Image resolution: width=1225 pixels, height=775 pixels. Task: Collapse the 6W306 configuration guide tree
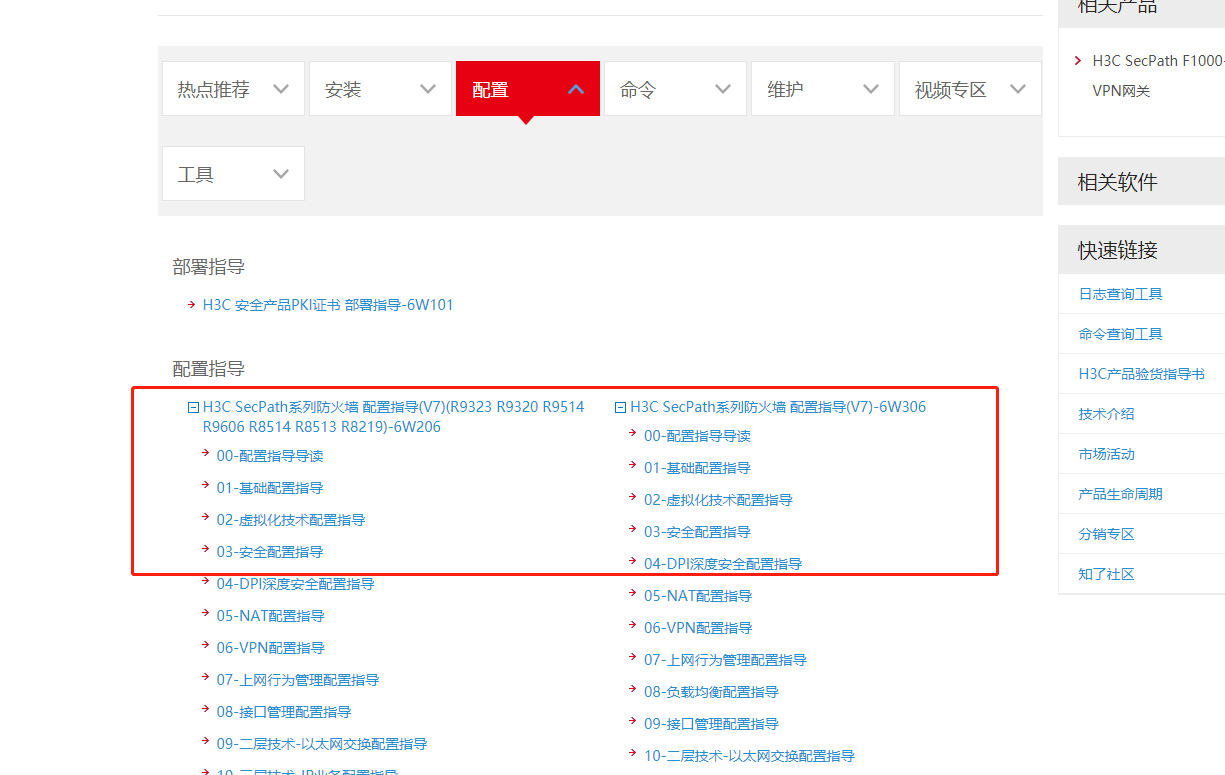[620, 408]
